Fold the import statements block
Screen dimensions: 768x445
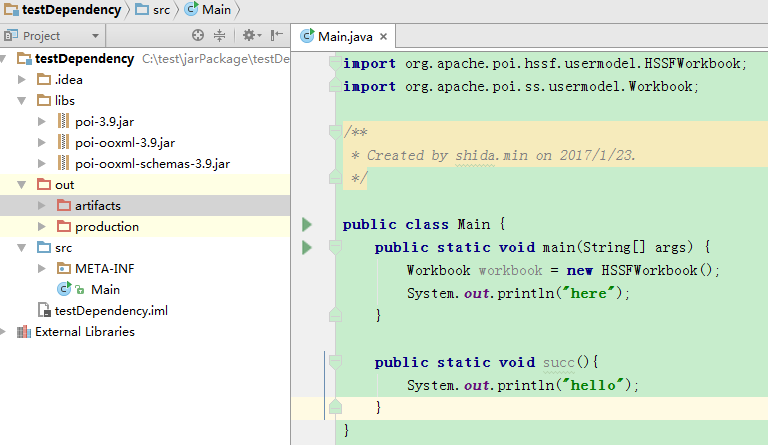click(x=335, y=63)
